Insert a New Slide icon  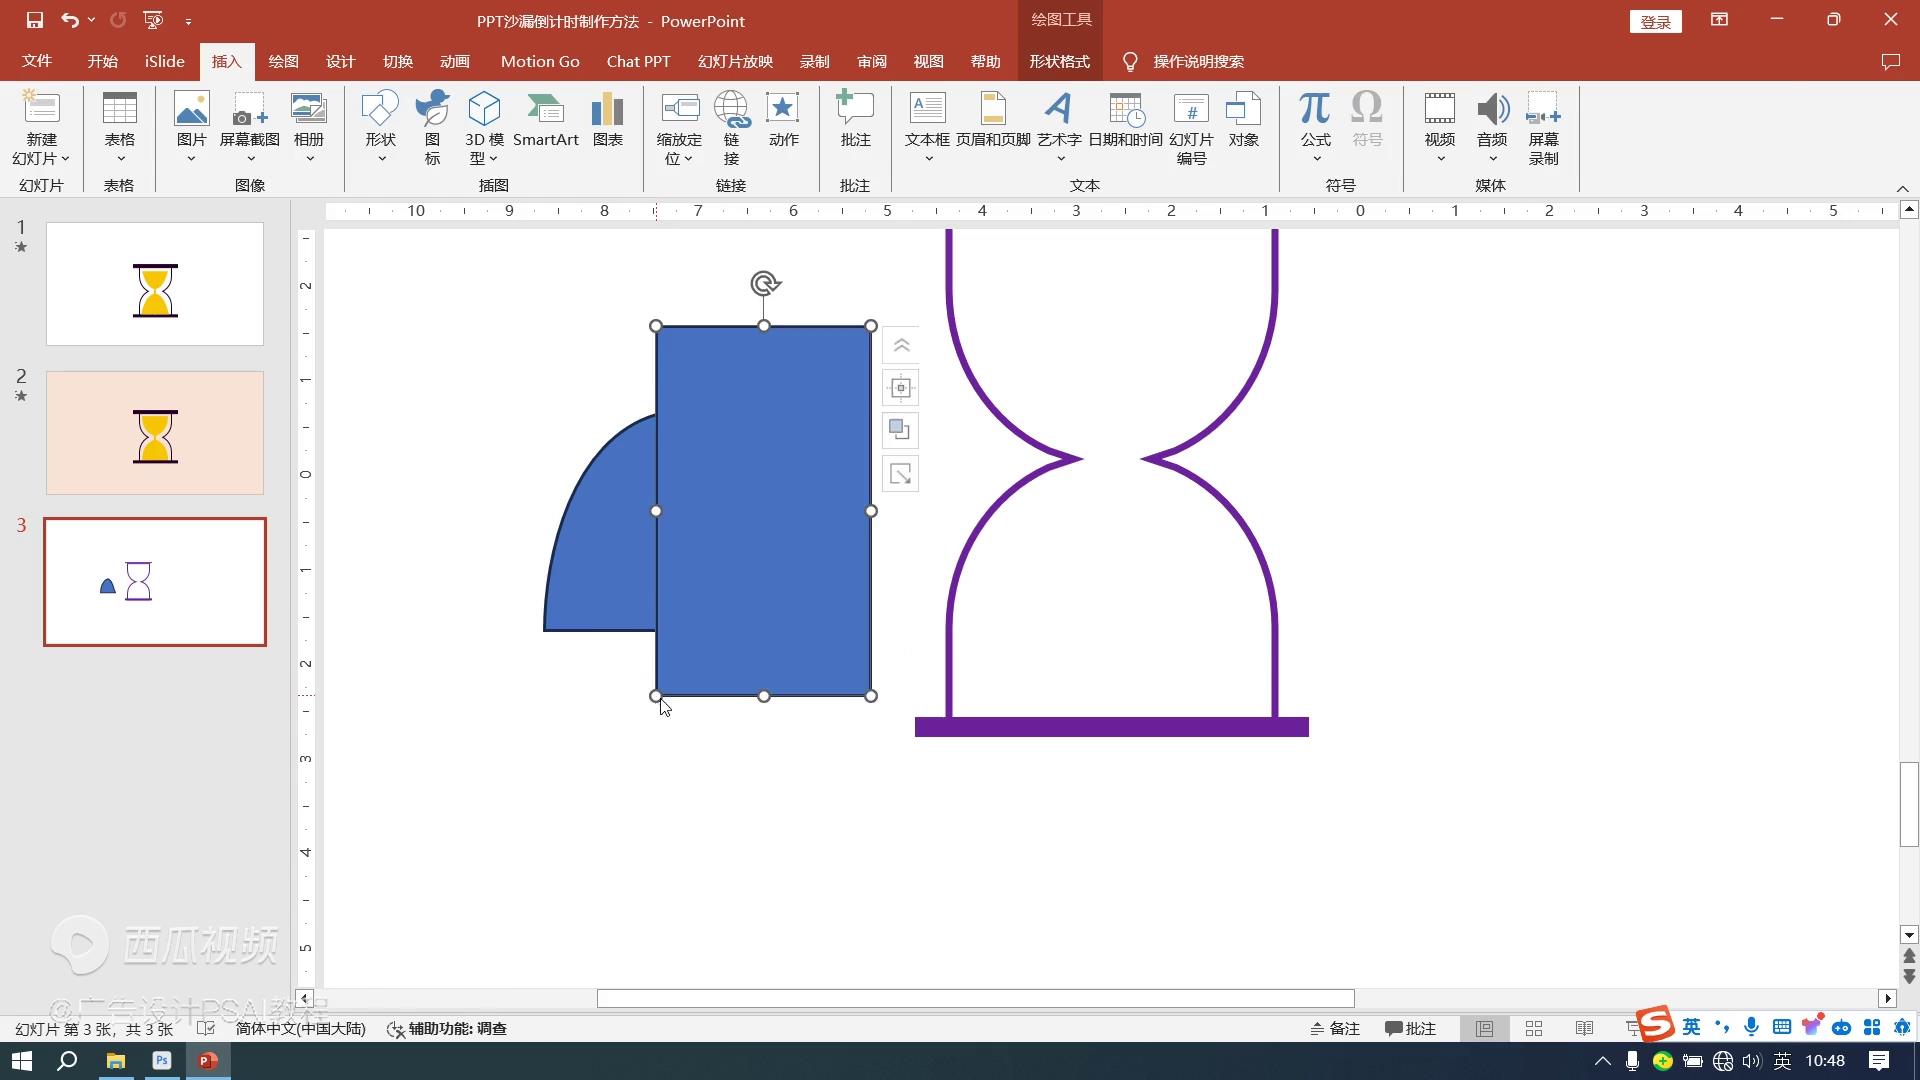point(41,109)
